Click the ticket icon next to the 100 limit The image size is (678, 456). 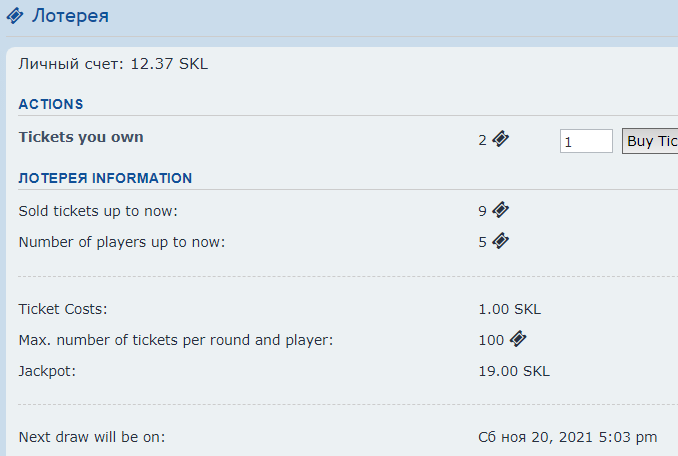pyautogui.click(x=517, y=339)
